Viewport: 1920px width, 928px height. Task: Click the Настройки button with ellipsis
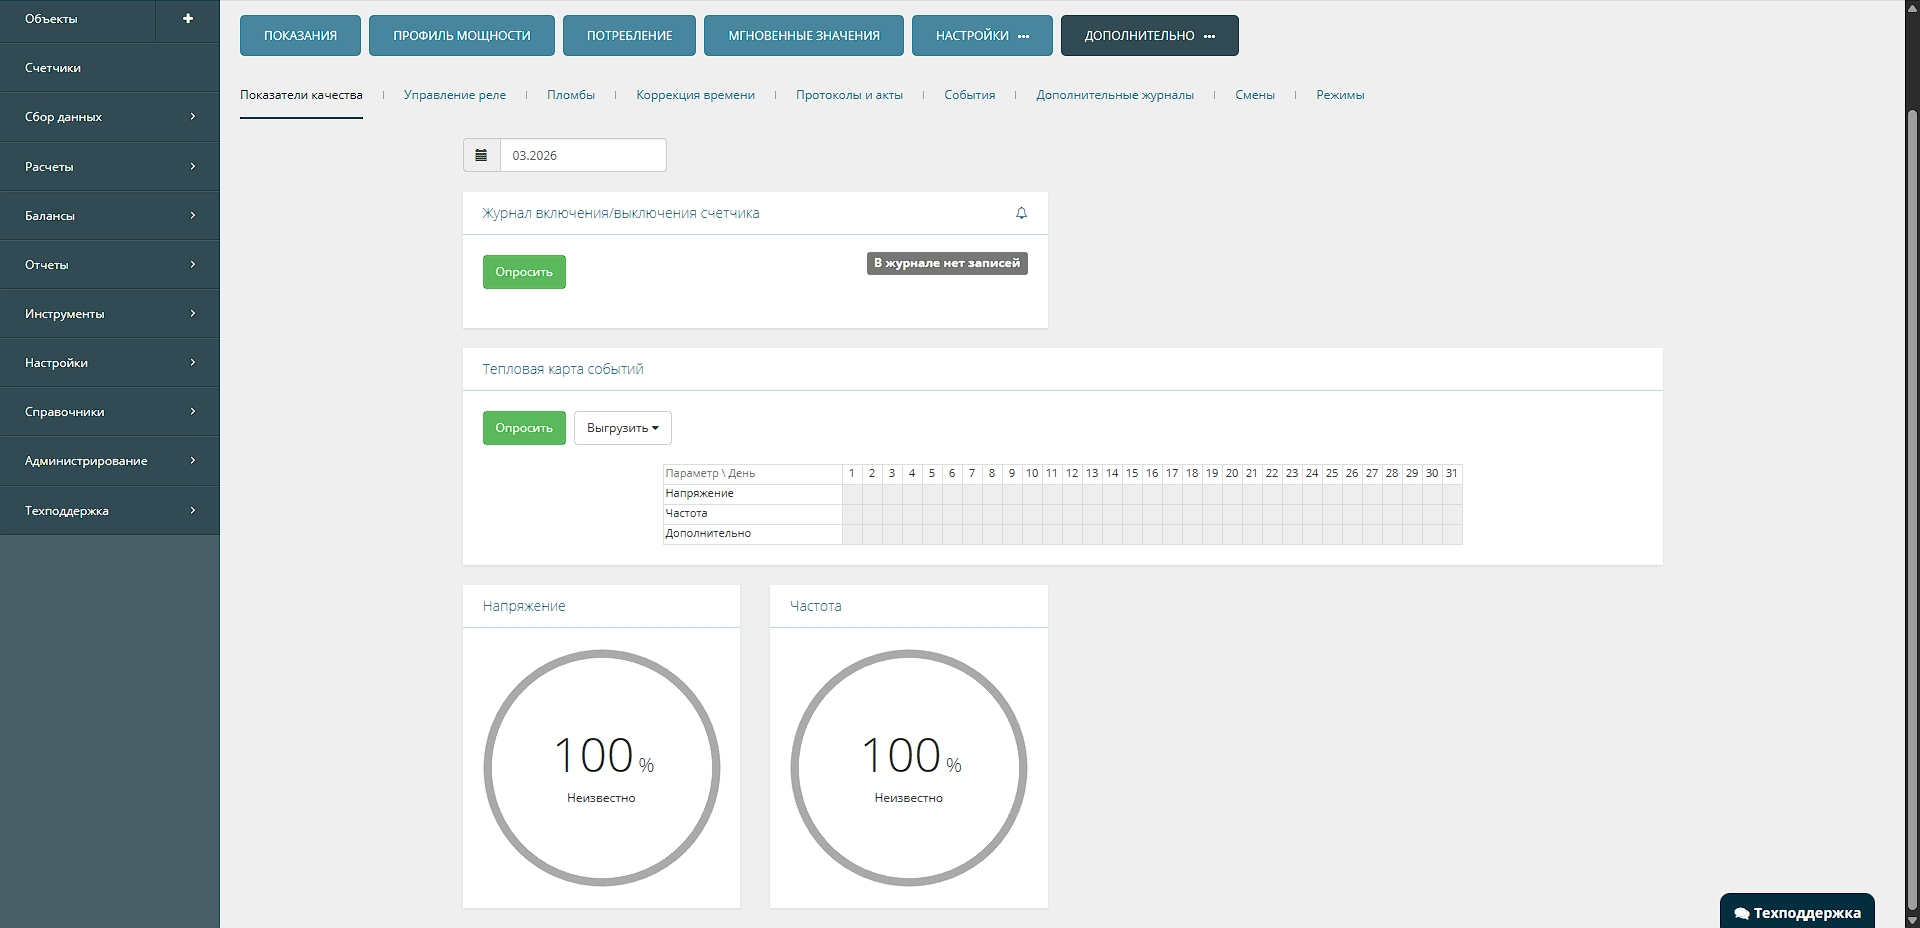(x=981, y=35)
